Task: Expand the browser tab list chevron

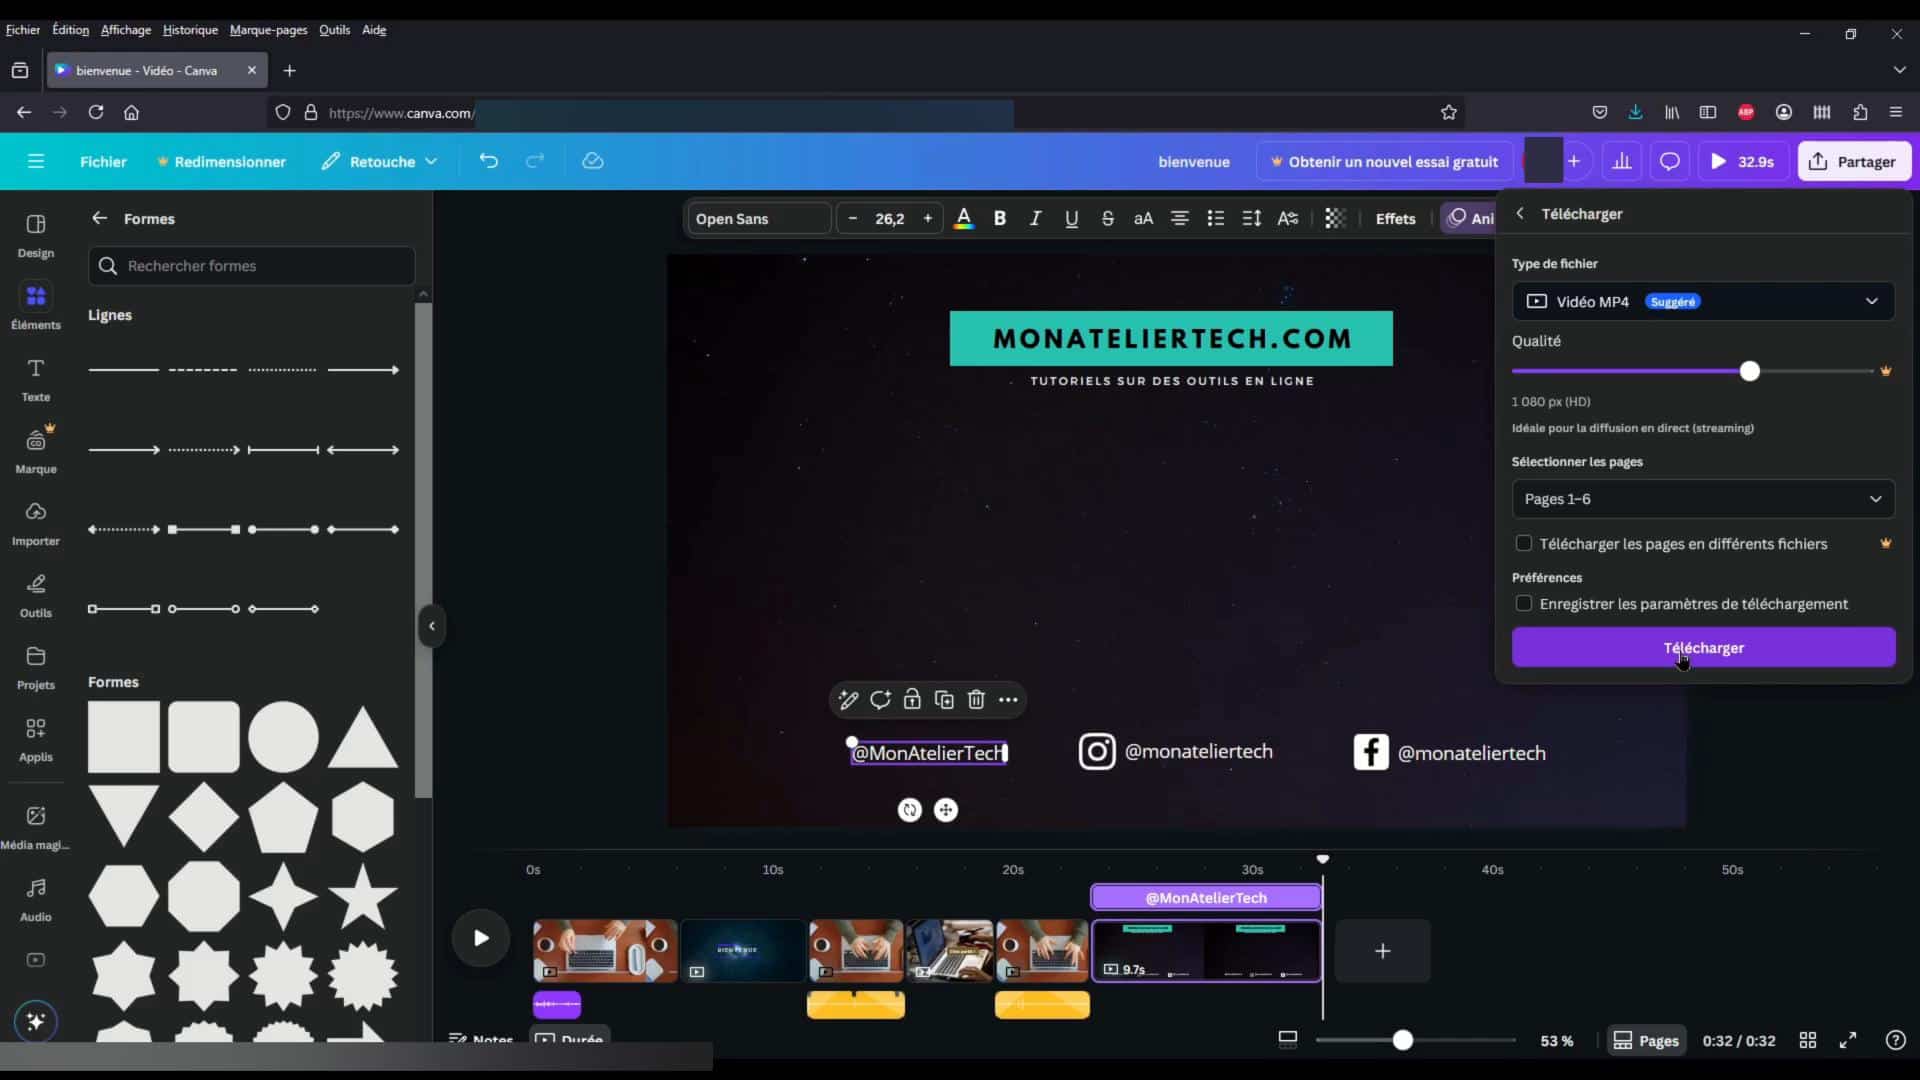Action: (x=1899, y=70)
